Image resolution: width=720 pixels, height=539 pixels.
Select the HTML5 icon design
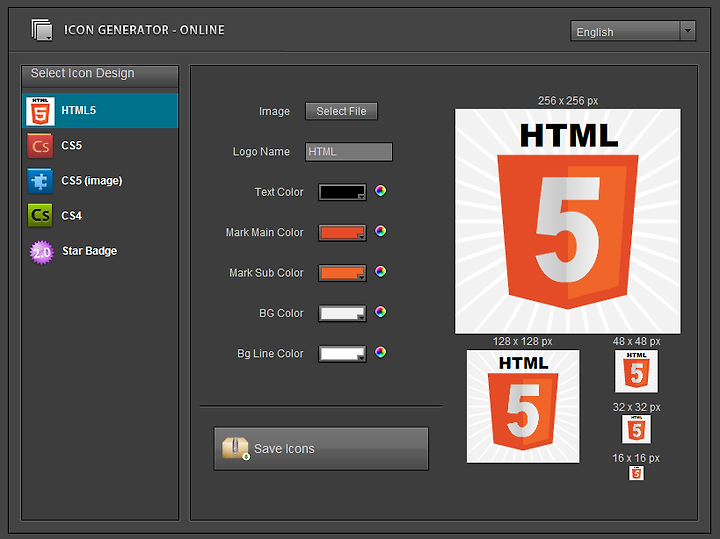[100, 111]
